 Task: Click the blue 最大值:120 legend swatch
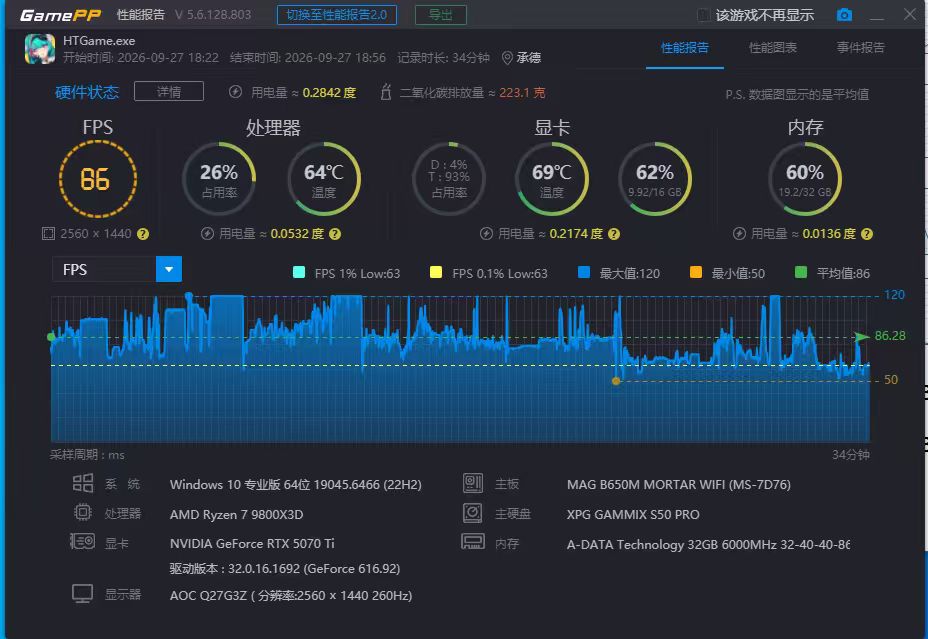584,272
